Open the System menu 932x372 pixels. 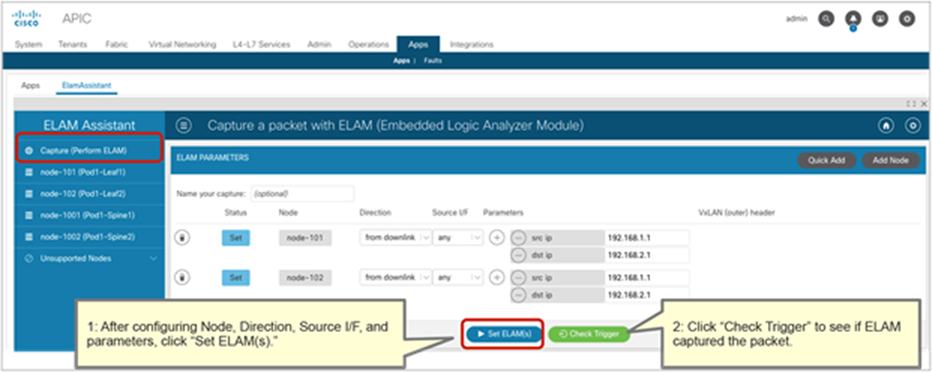point(28,45)
